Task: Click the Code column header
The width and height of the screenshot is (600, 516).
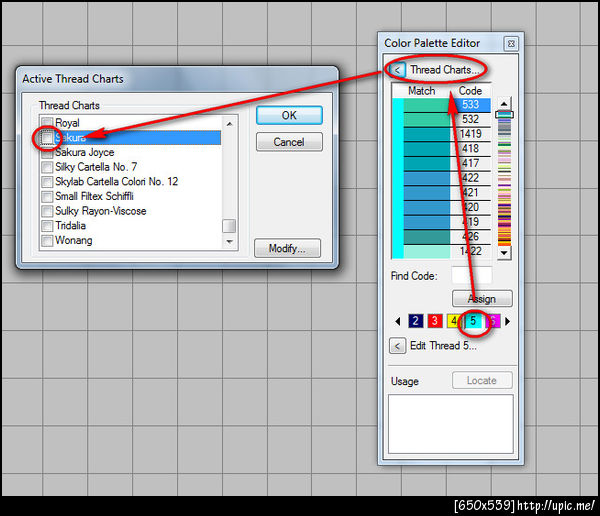Action: coord(470,91)
